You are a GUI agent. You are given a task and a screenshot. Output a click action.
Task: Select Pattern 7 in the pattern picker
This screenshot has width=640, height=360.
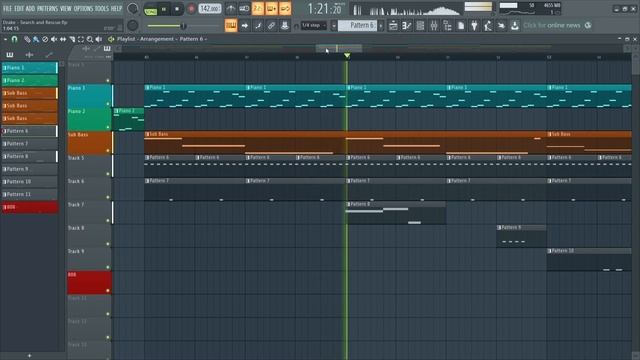(x=30, y=144)
